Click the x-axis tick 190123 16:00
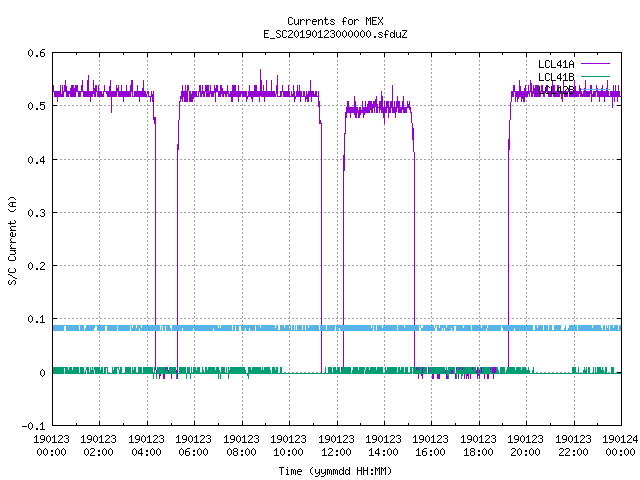The image size is (640, 480). point(431,446)
